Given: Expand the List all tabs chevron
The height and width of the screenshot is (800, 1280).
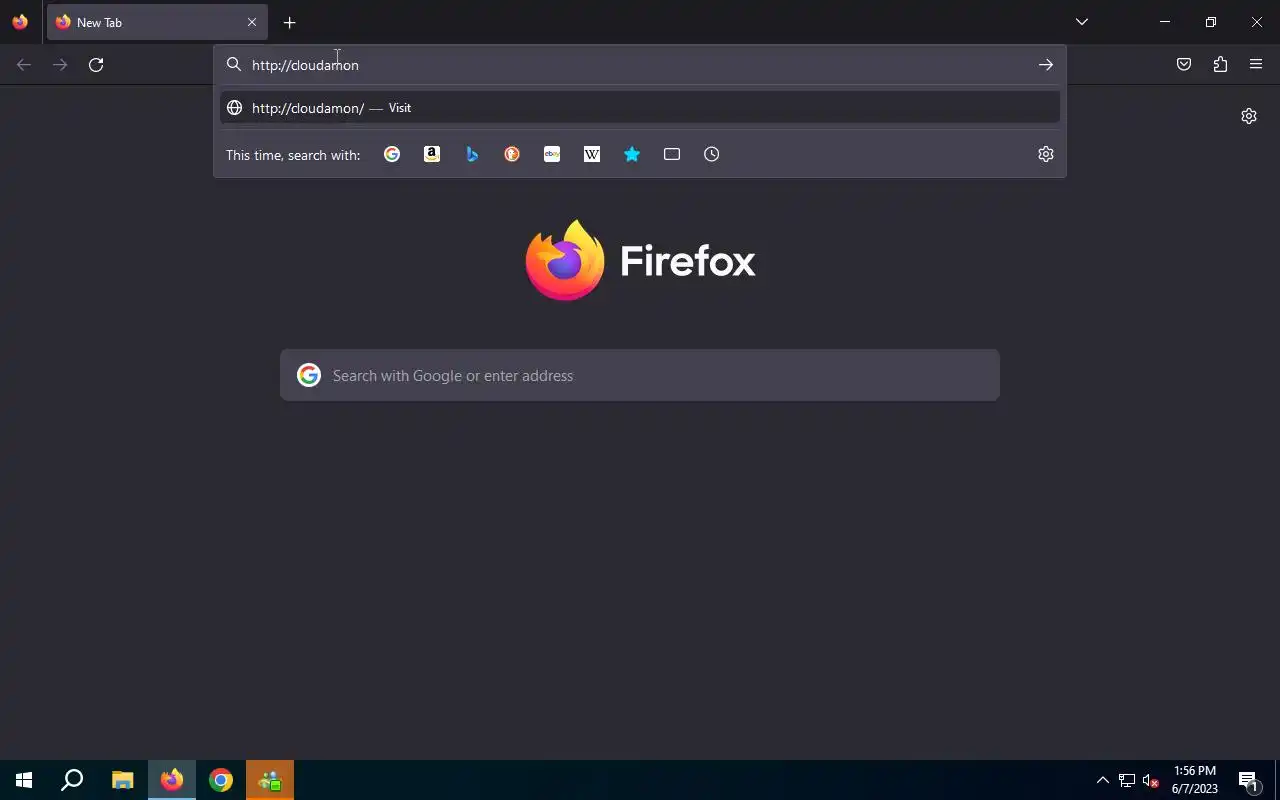Looking at the screenshot, I should point(1082,22).
